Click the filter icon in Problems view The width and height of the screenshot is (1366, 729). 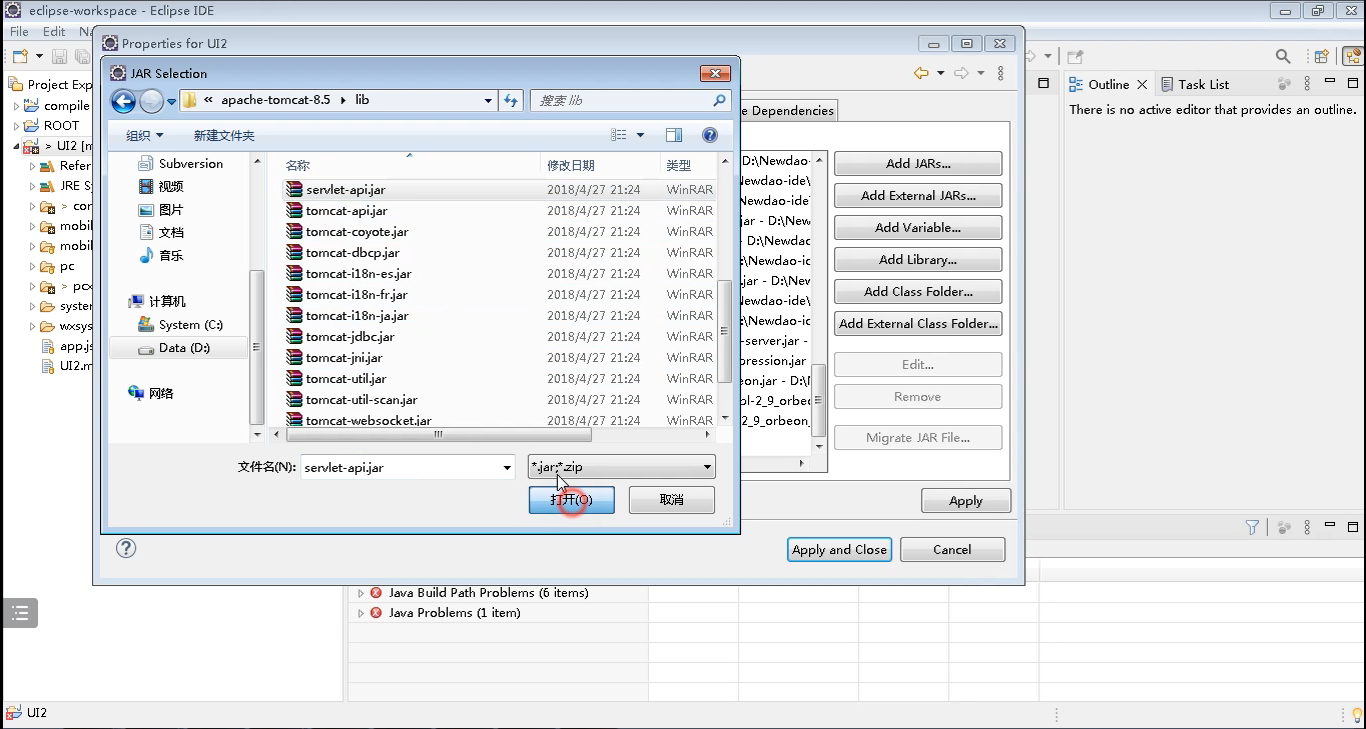[1252, 527]
